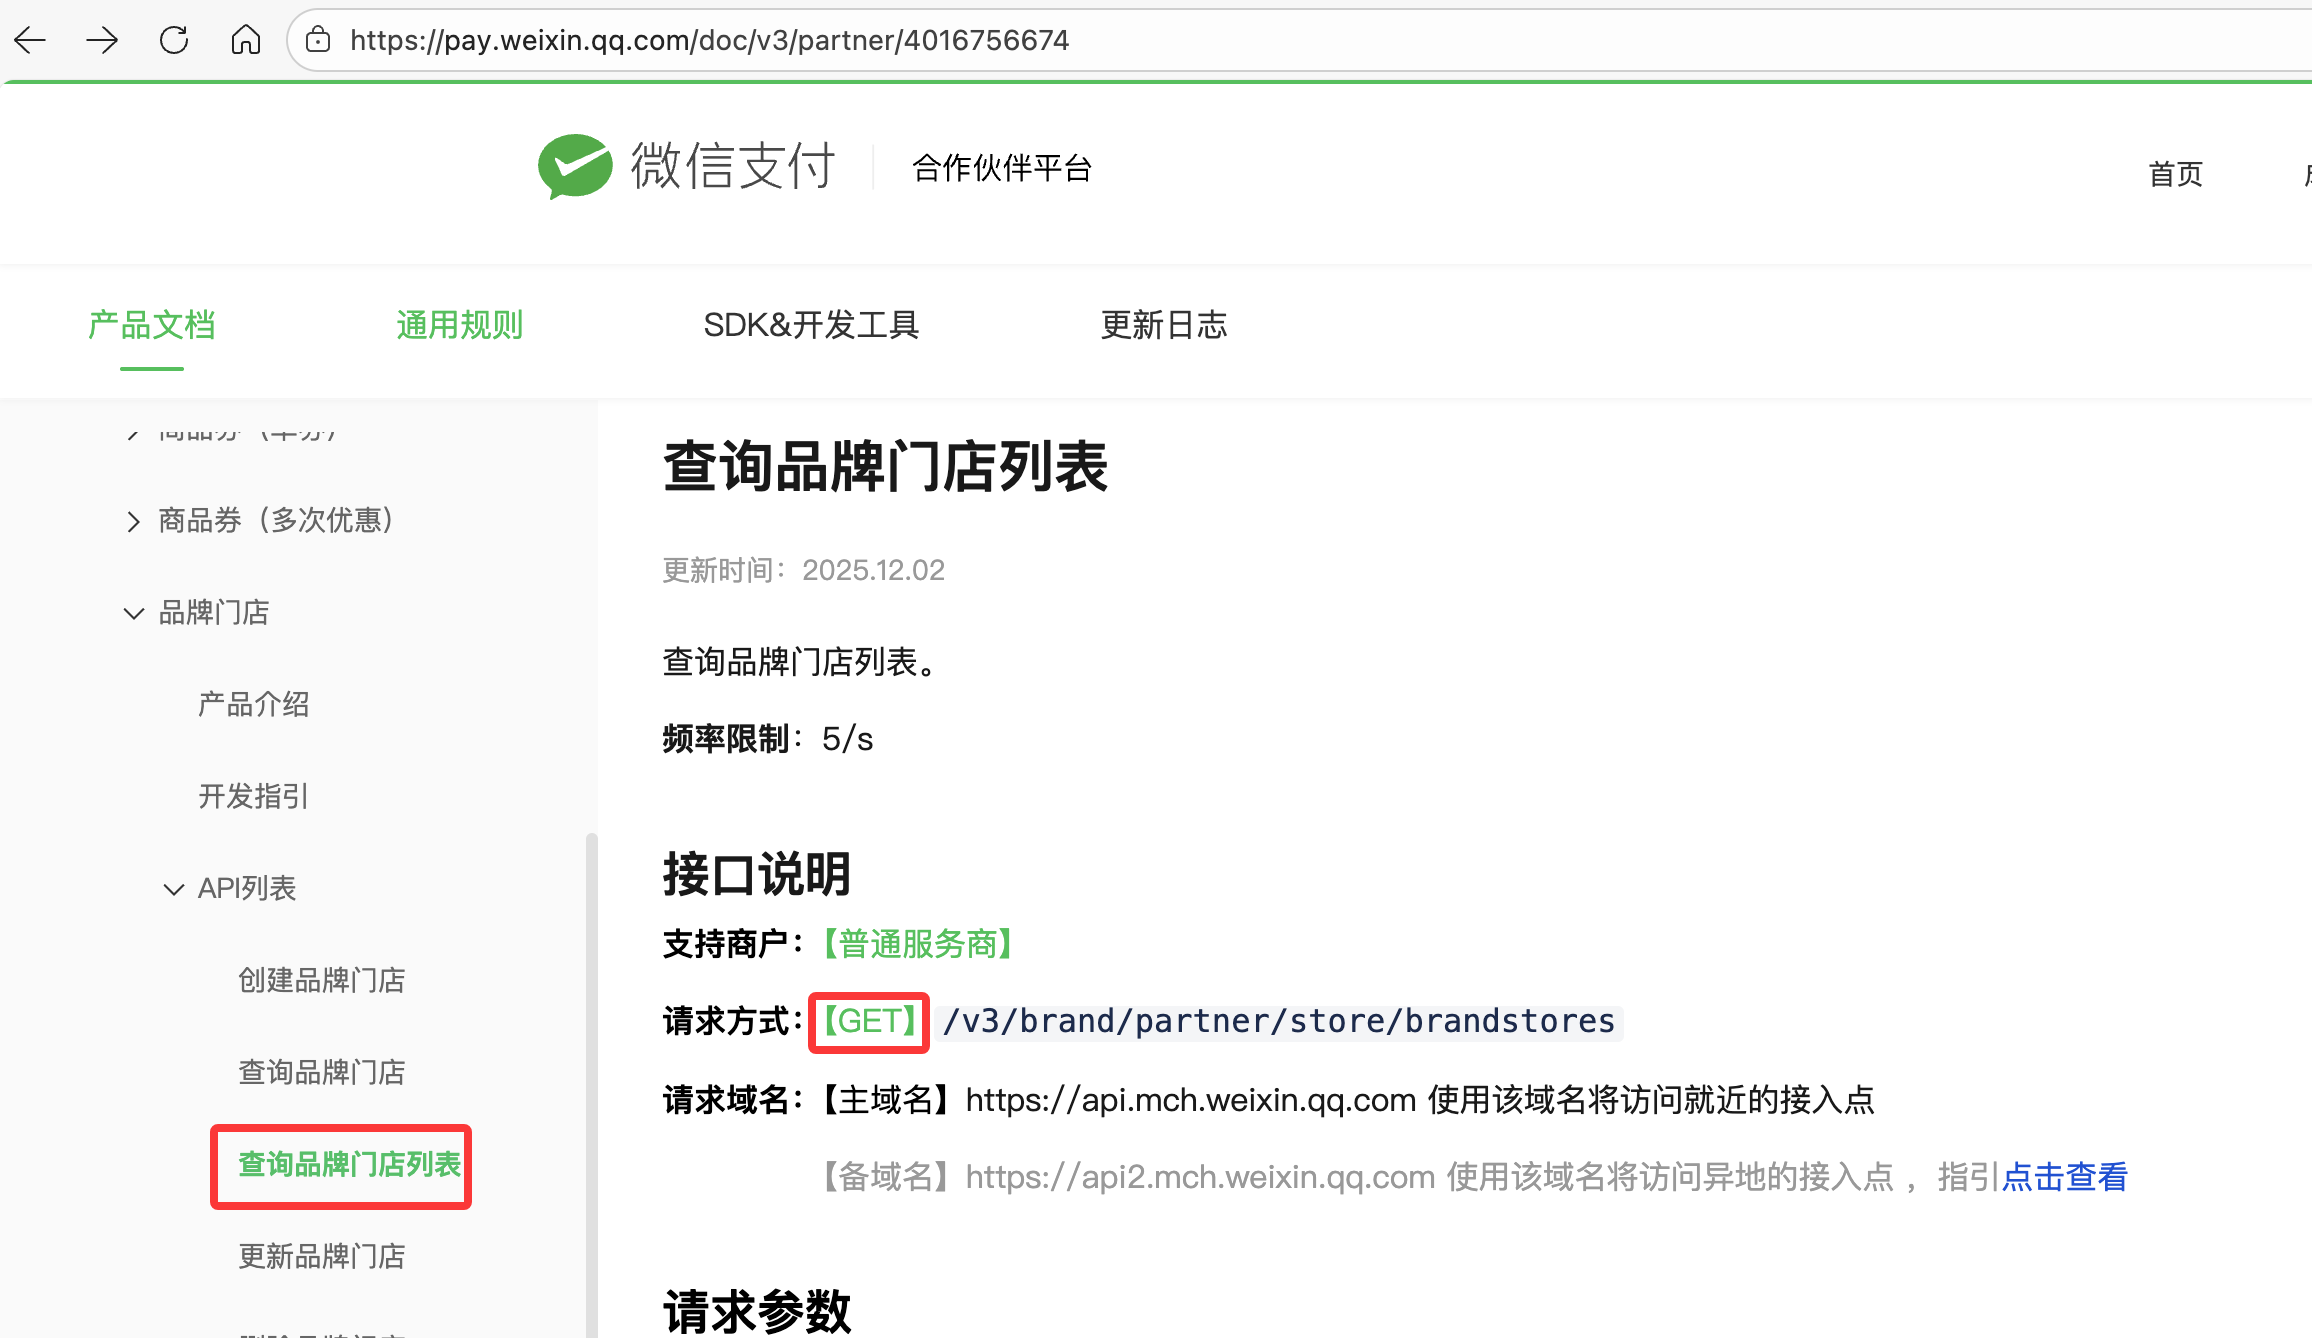
Task: Switch to 通用规则 tab
Action: (459, 325)
